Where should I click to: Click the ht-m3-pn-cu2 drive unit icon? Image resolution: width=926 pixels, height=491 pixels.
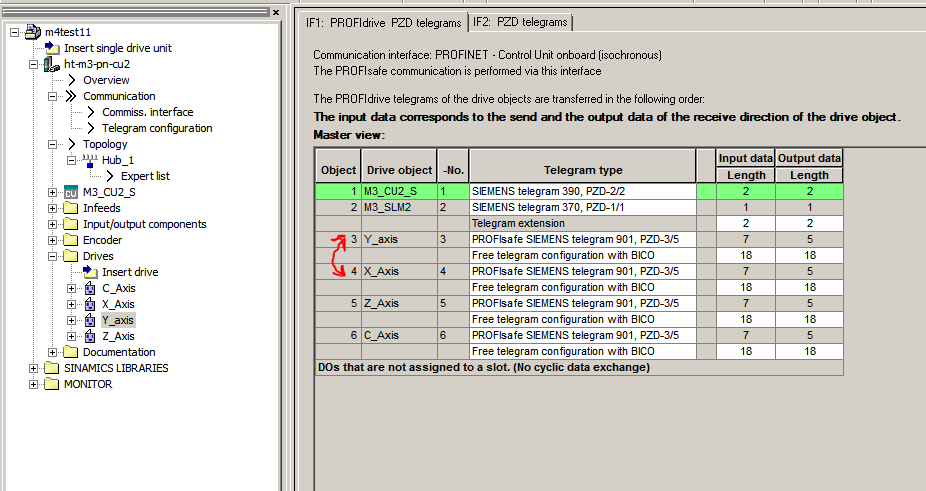click(52, 64)
